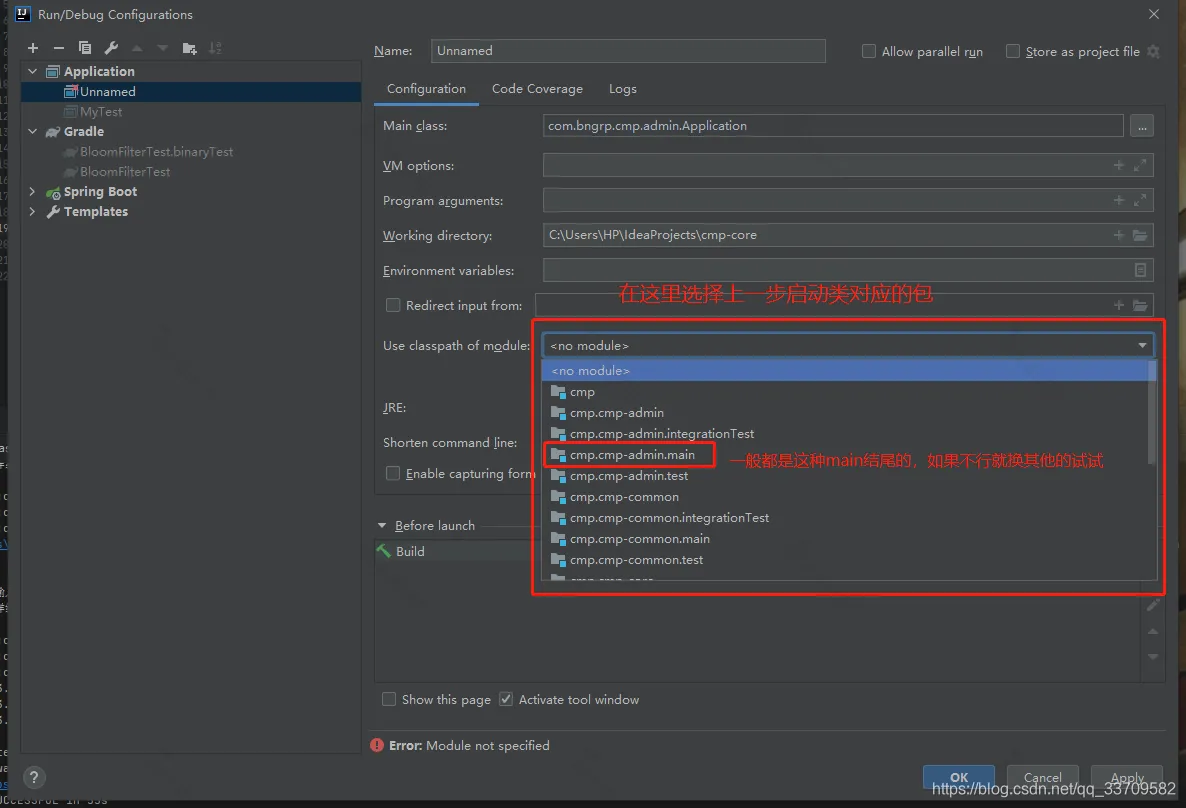1186x808 pixels.
Task: Edit environment variables list icon
Action: pos(1141,270)
